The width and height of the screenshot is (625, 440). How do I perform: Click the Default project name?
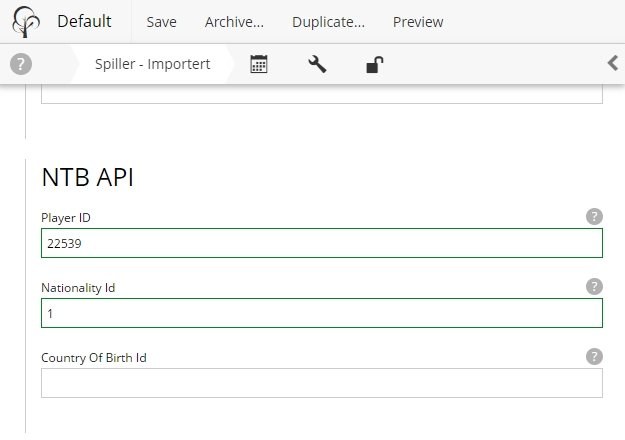[x=84, y=21]
